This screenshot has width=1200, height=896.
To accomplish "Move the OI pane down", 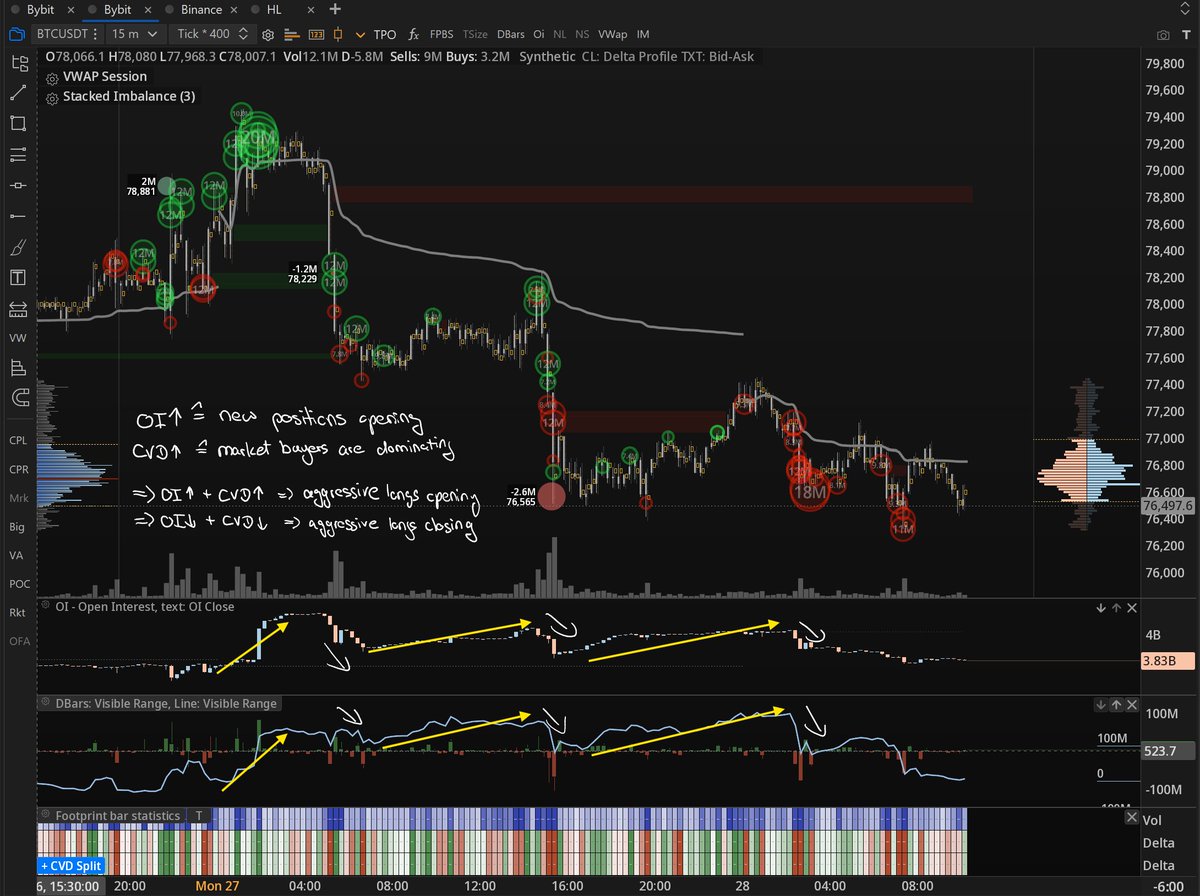I will click(x=1100, y=607).
